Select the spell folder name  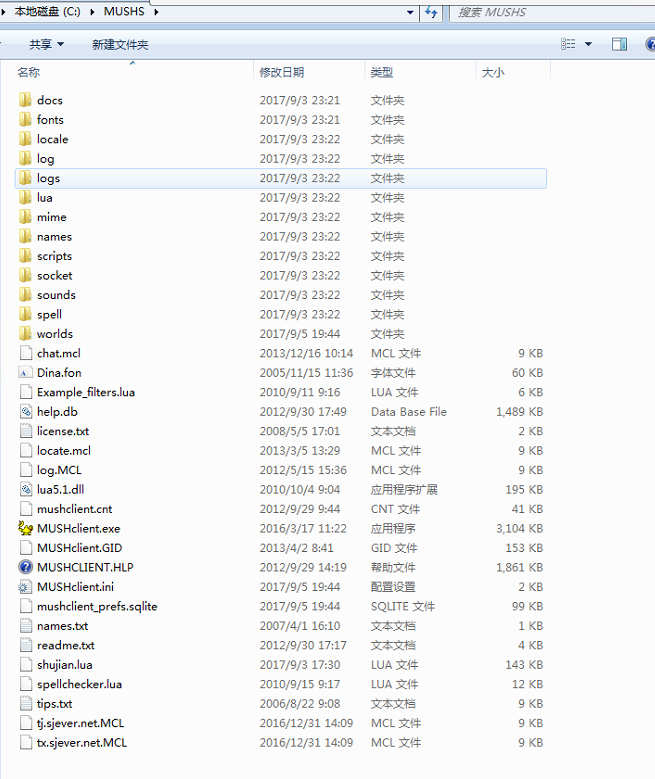click(49, 314)
